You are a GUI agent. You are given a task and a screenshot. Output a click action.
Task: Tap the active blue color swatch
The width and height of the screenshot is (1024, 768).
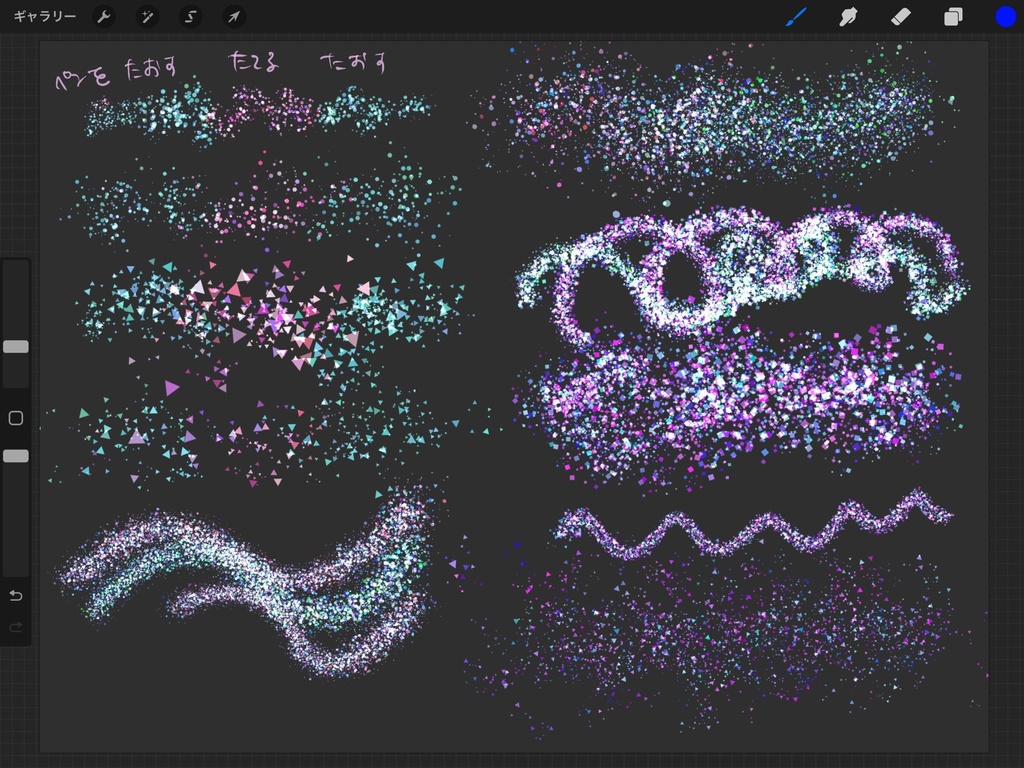click(x=999, y=16)
